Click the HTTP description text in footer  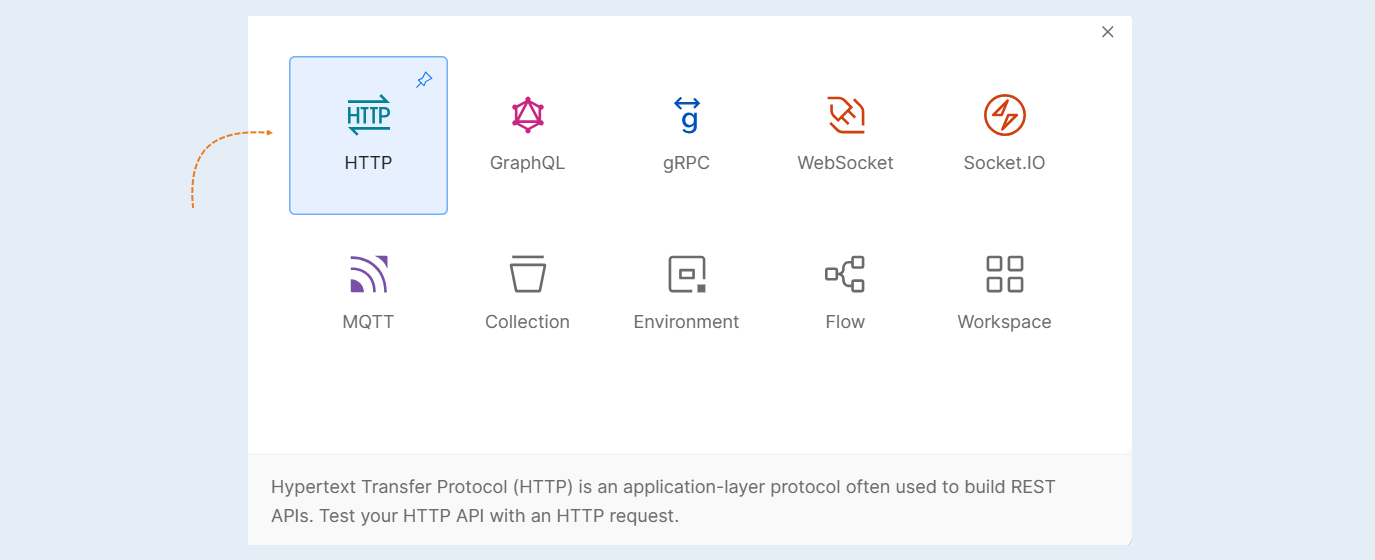tap(663, 502)
